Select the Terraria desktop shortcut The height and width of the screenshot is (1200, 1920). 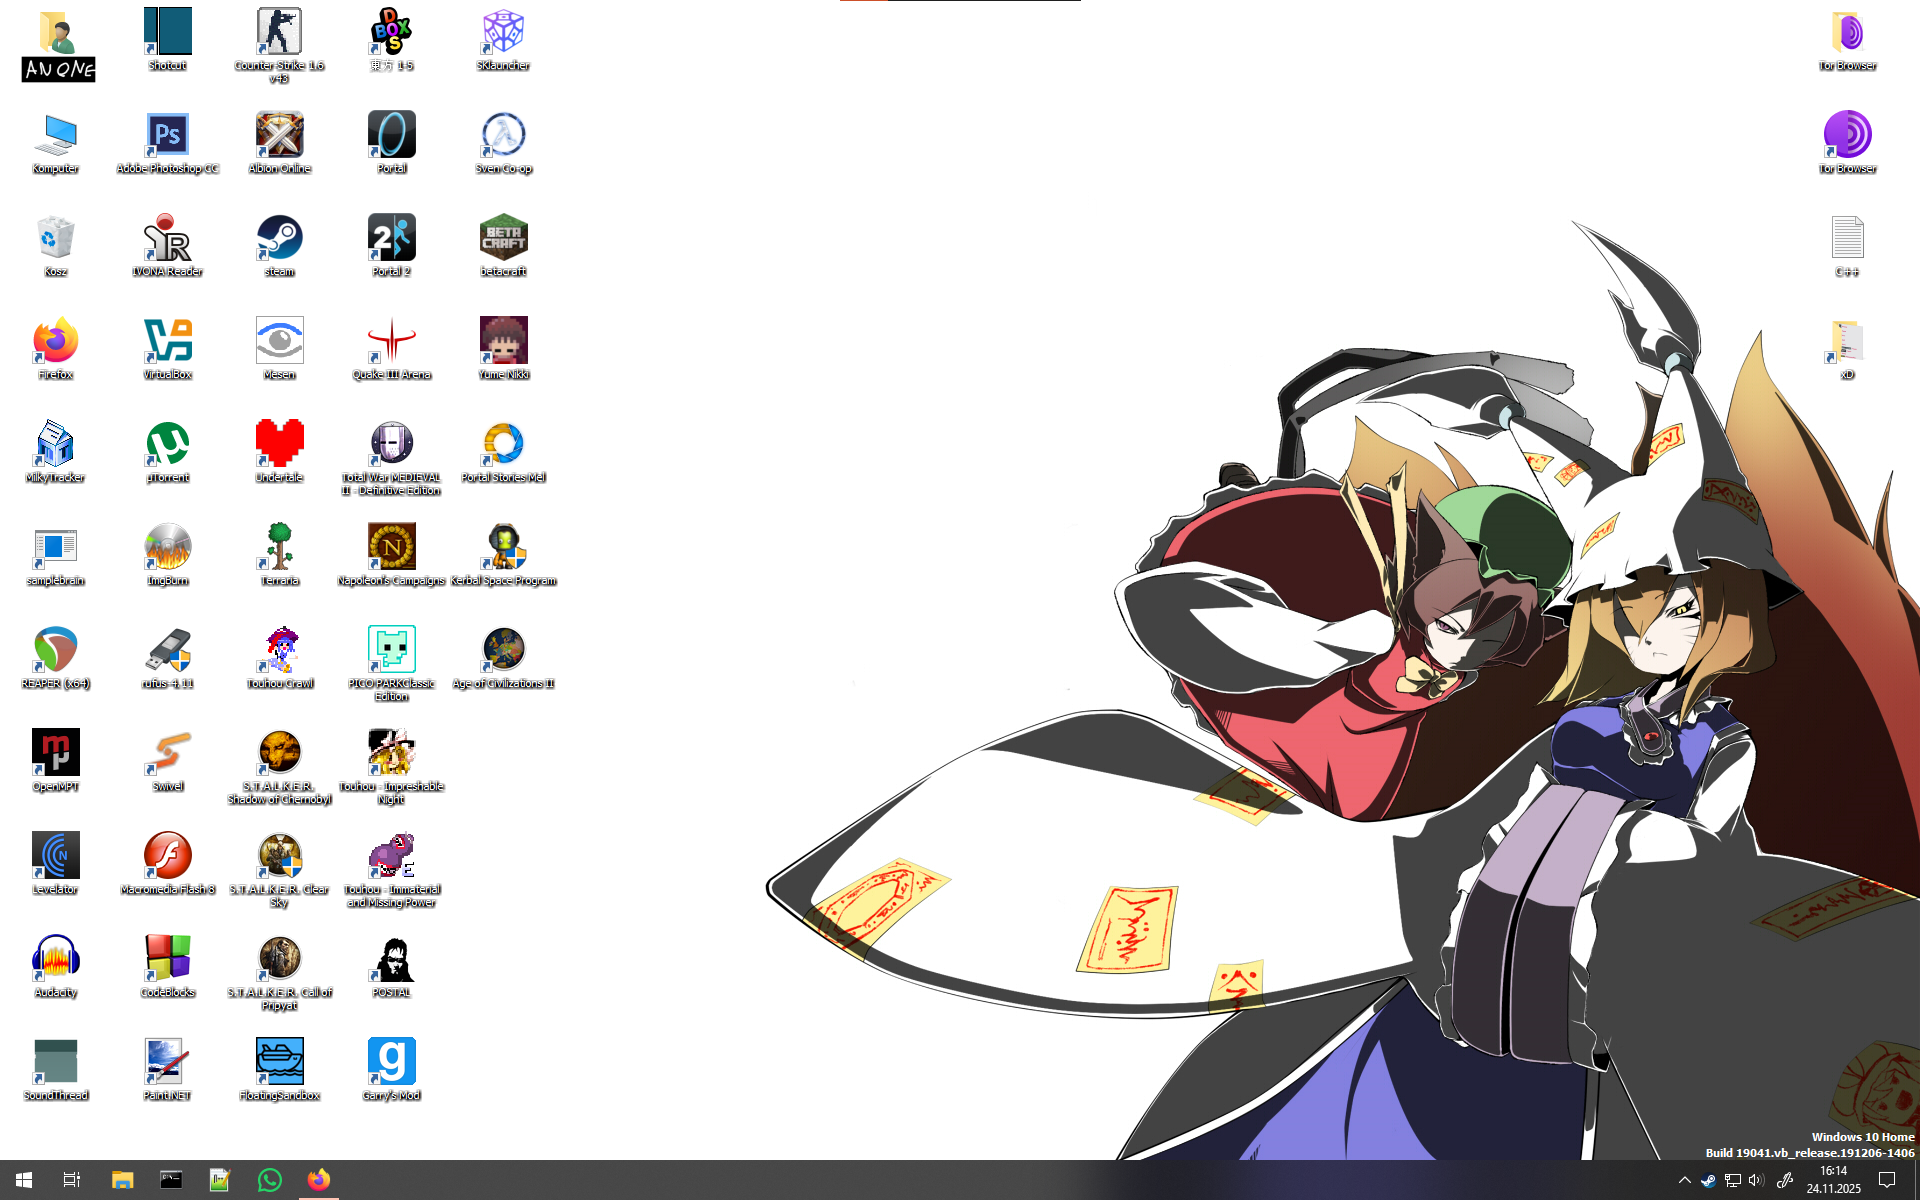(x=279, y=548)
